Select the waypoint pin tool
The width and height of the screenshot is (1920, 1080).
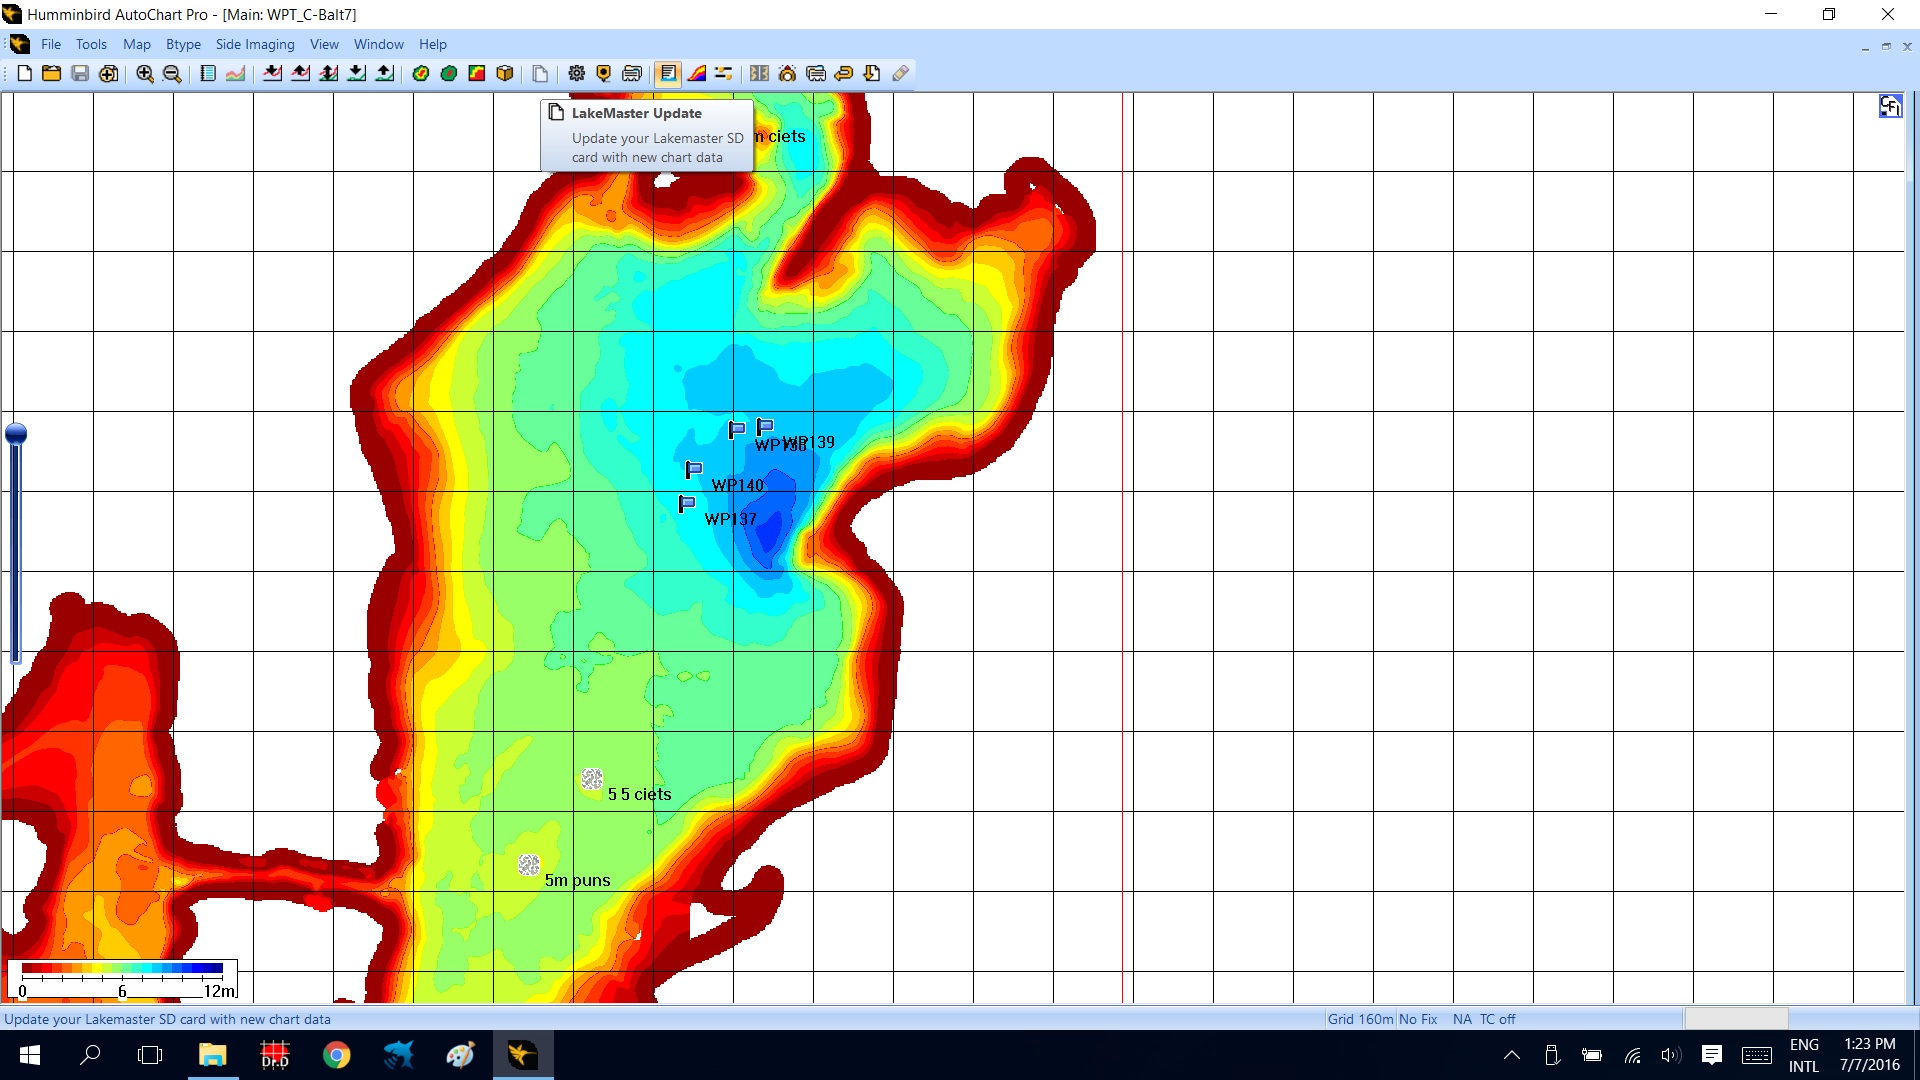(x=603, y=73)
